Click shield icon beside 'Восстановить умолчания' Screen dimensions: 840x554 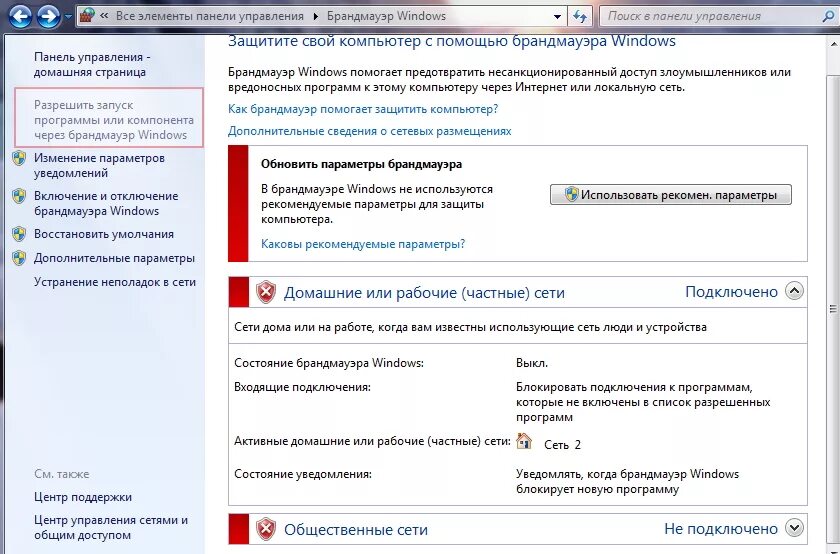click(19, 234)
